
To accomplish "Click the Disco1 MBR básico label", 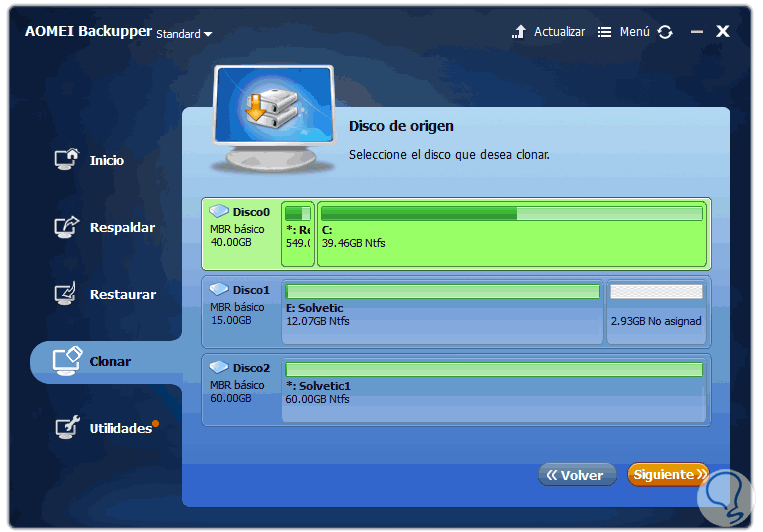I will [x=237, y=307].
